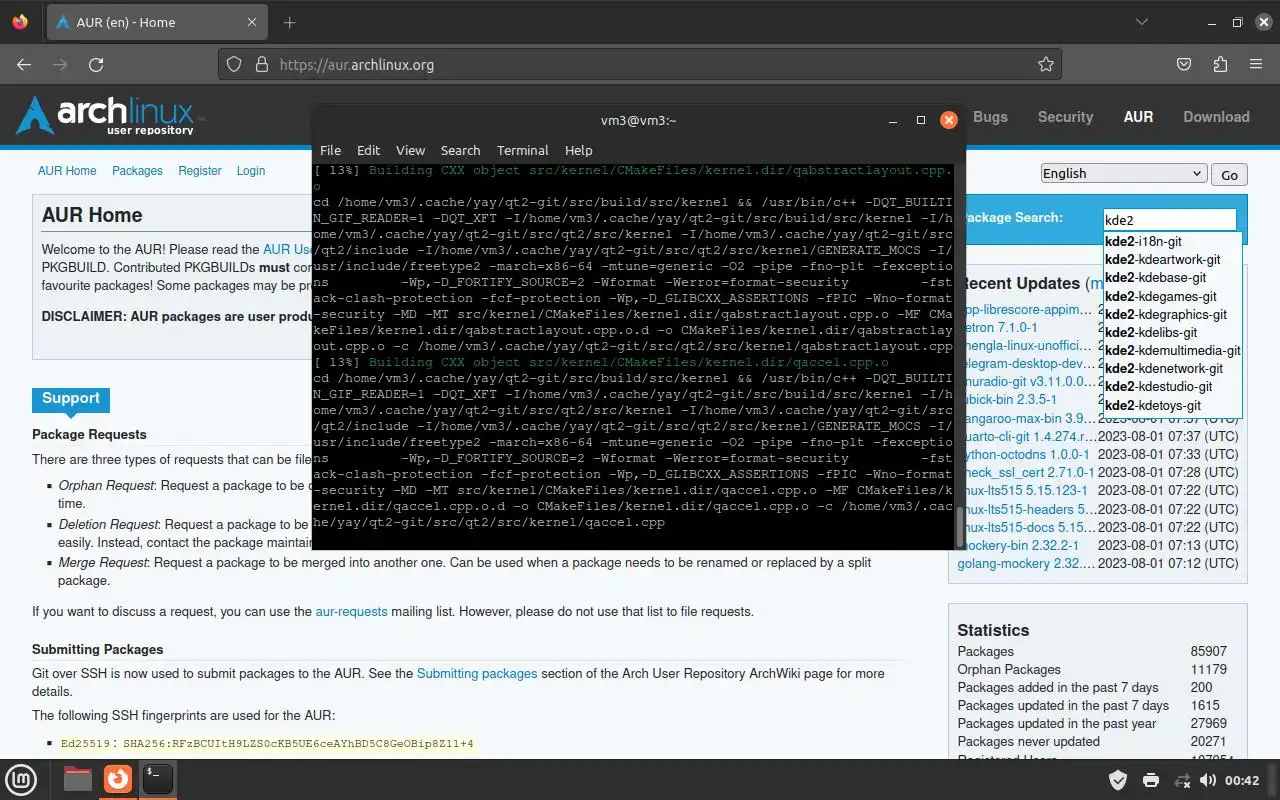Open the list all tabs chevron
The width and height of the screenshot is (1280, 800).
(1141, 22)
